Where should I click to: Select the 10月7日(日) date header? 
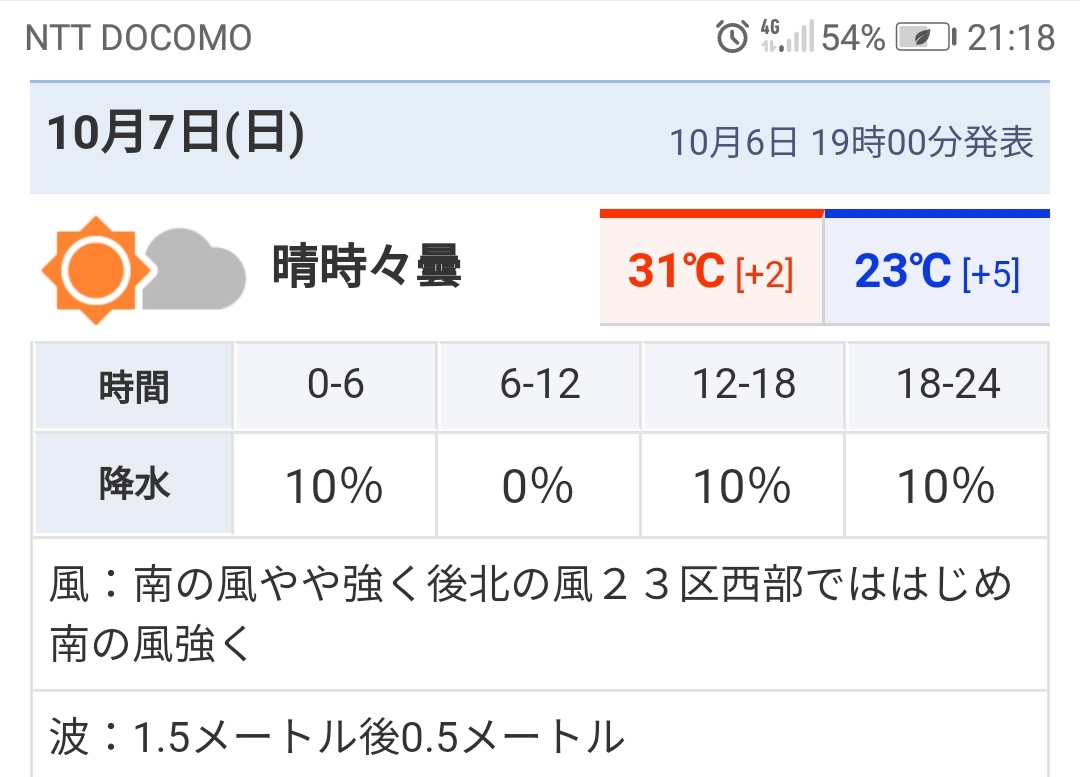tap(175, 134)
